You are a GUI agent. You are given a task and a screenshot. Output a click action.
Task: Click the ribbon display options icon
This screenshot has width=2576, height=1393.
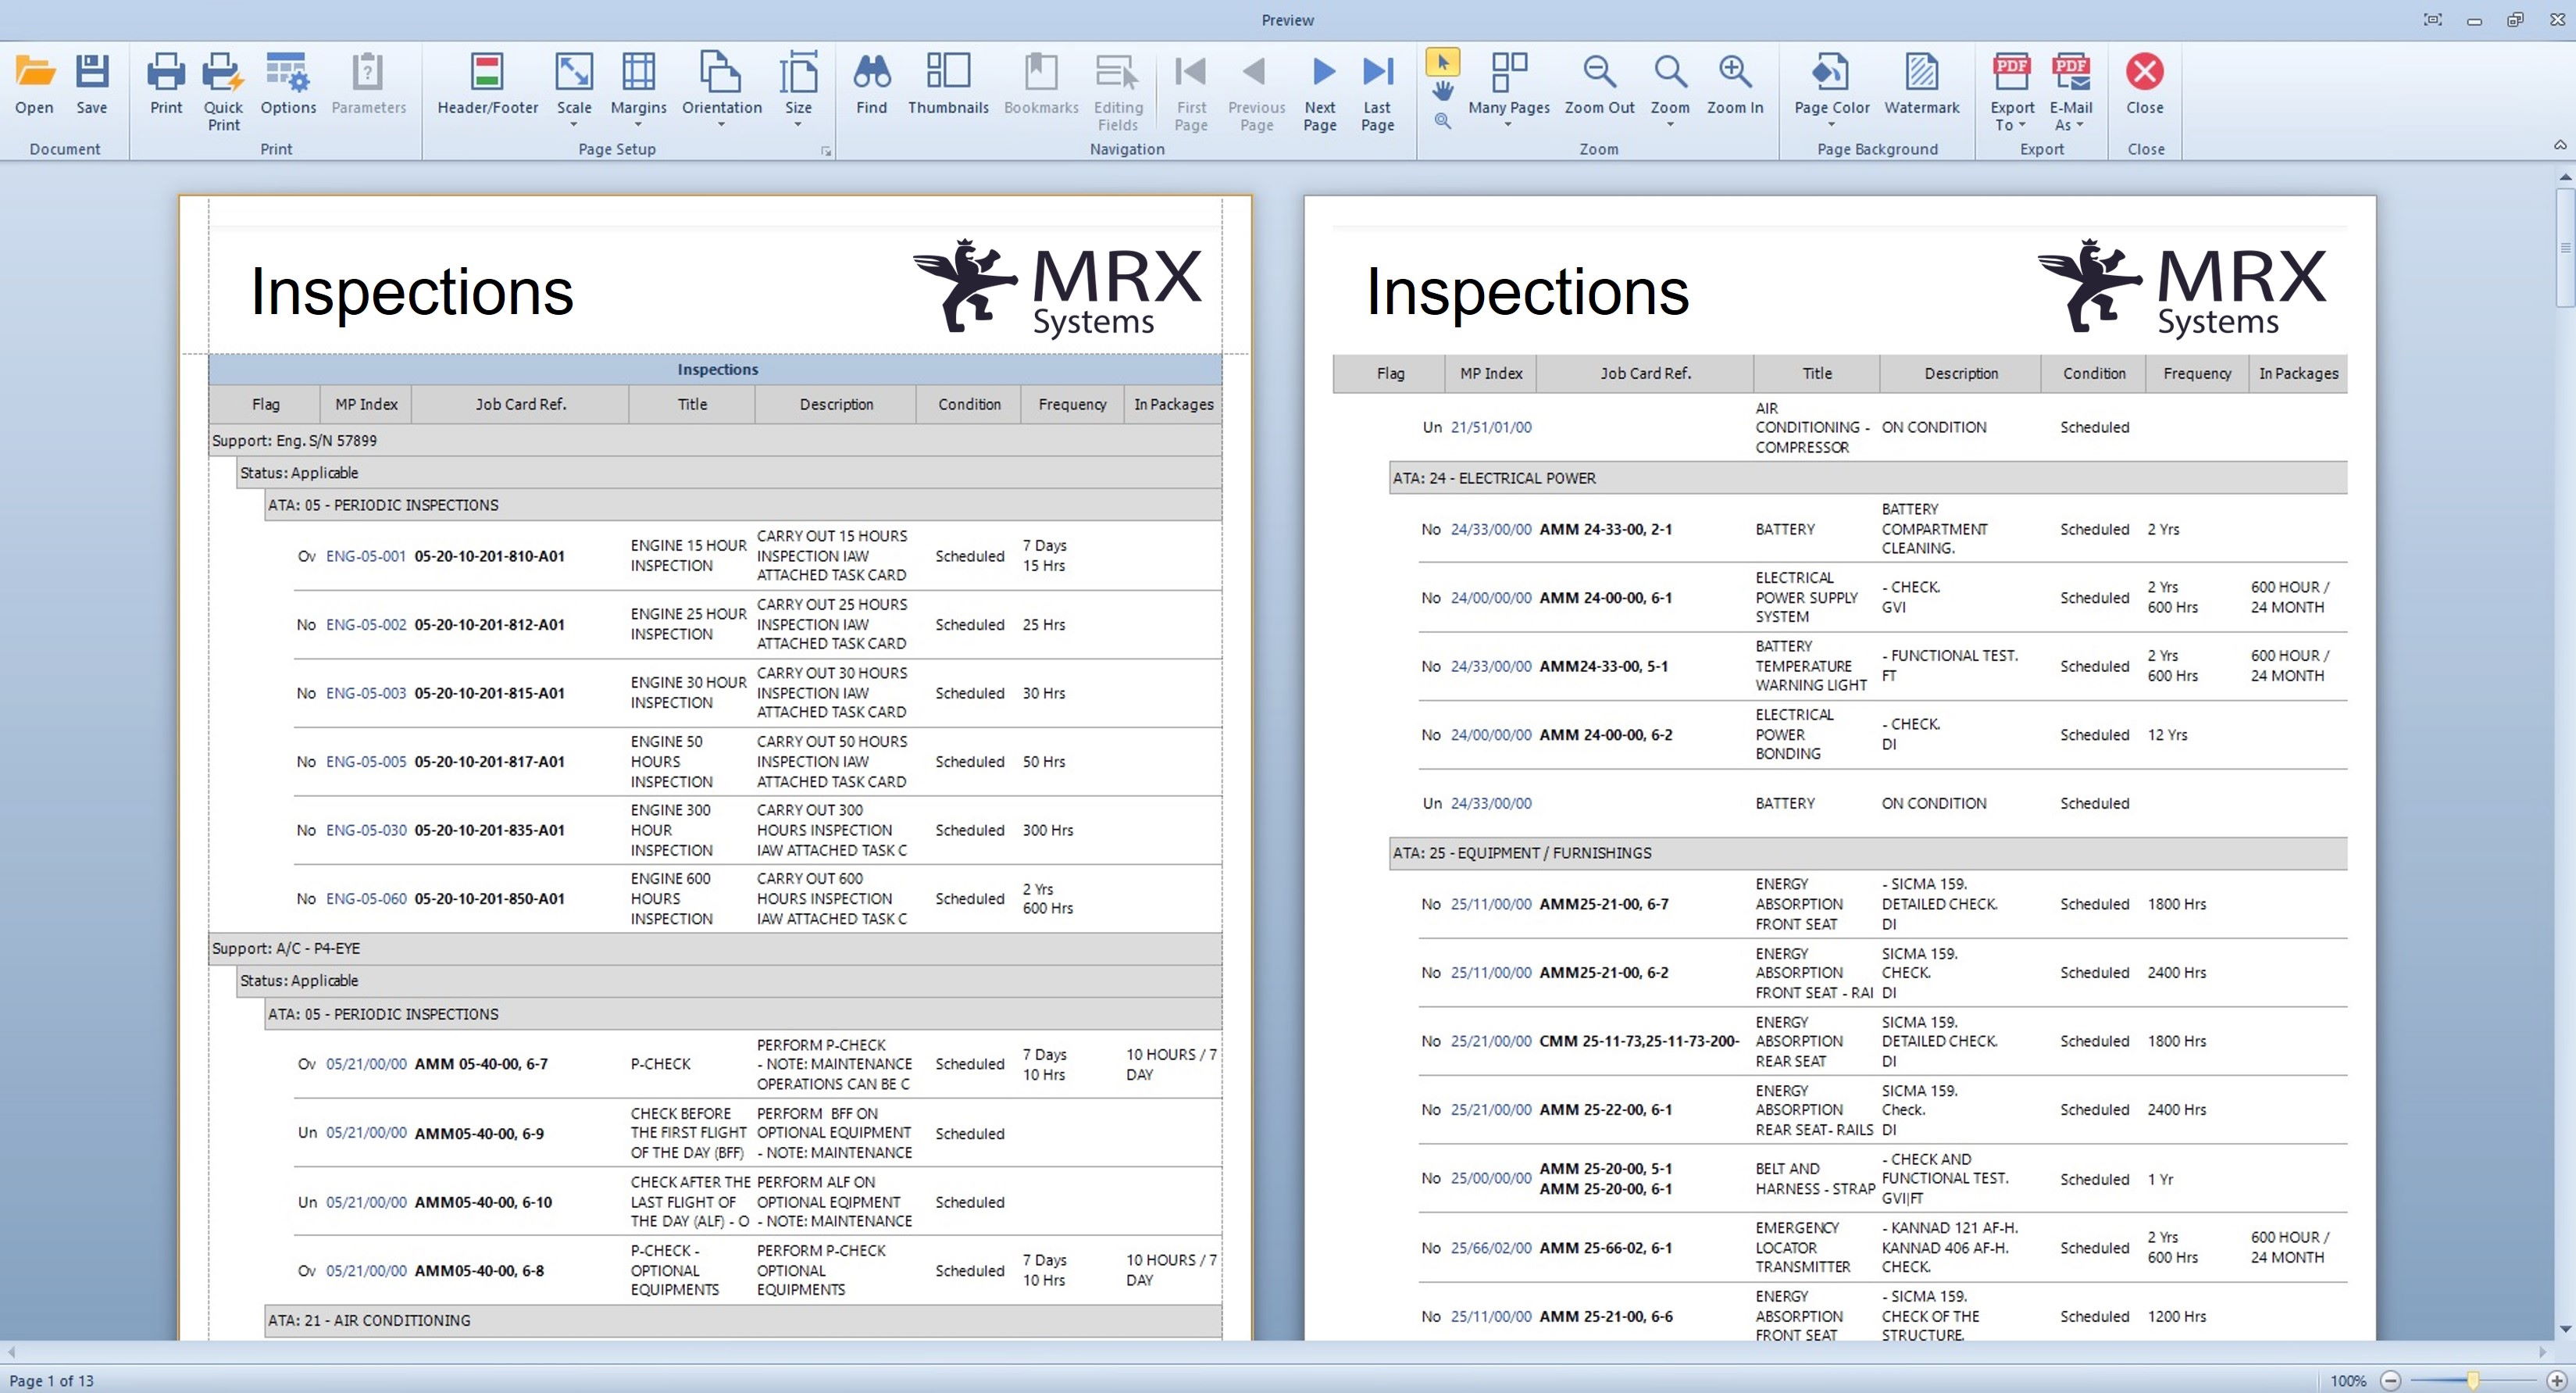click(x=2433, y=19)
